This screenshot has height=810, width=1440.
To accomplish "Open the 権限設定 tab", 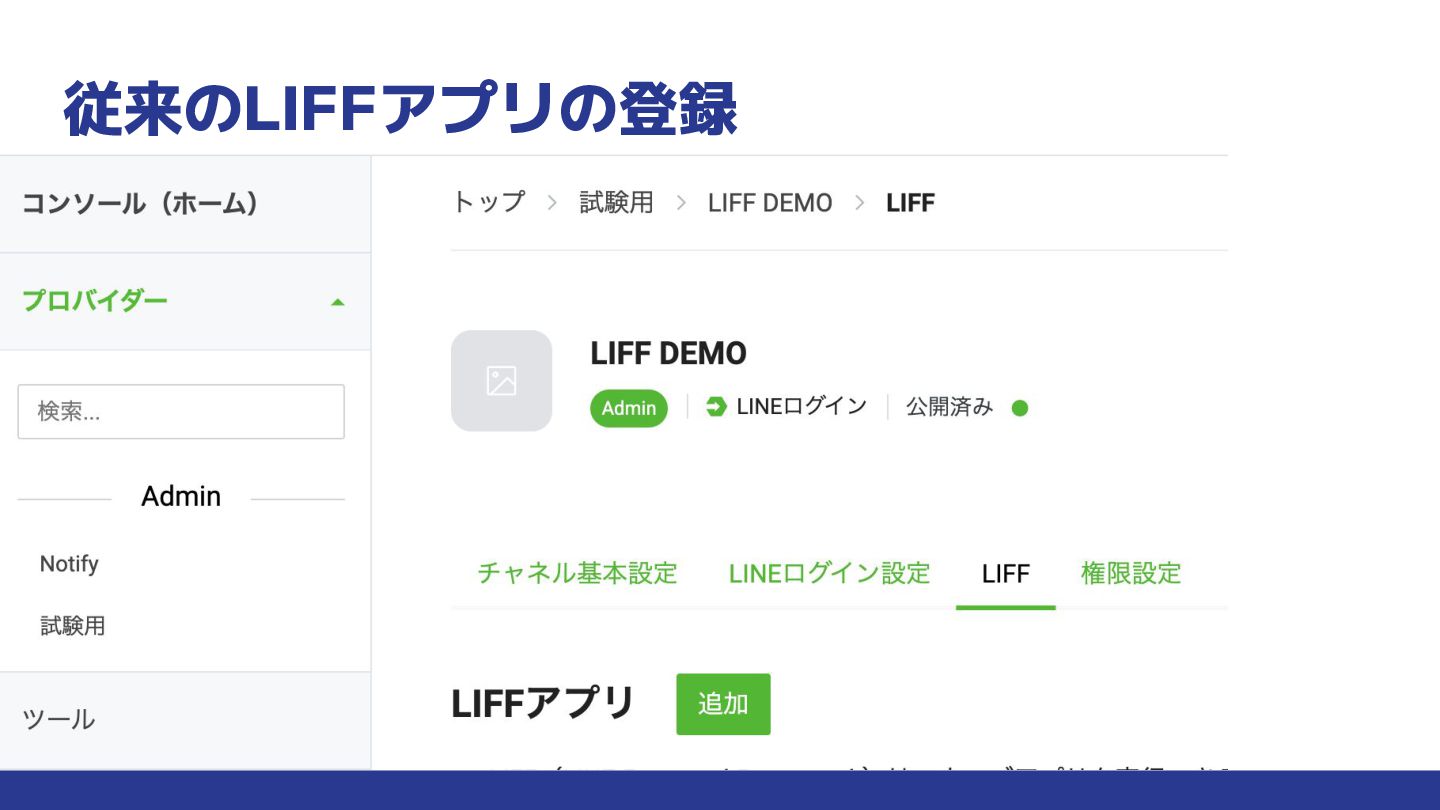I will [1131, 573].
